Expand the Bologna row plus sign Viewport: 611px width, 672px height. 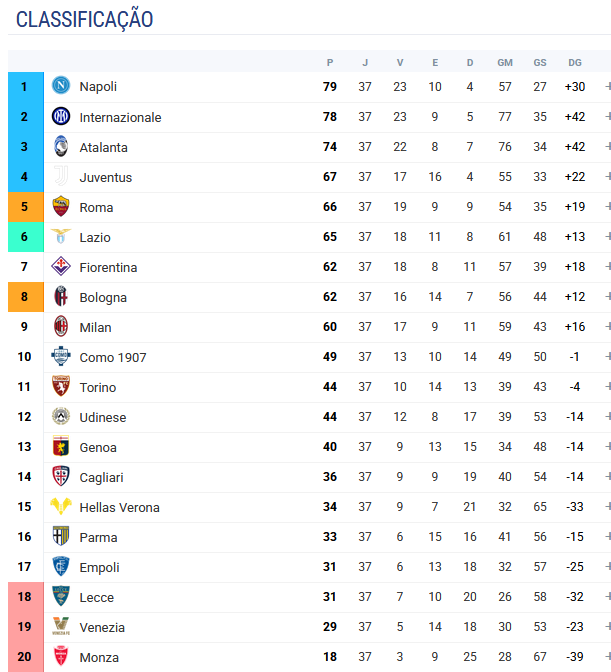point(608,297)
